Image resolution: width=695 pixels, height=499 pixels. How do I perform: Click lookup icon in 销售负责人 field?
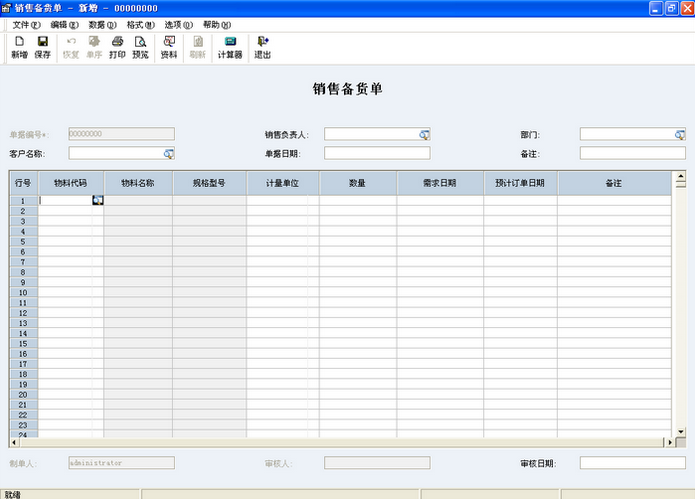[424, 134]
